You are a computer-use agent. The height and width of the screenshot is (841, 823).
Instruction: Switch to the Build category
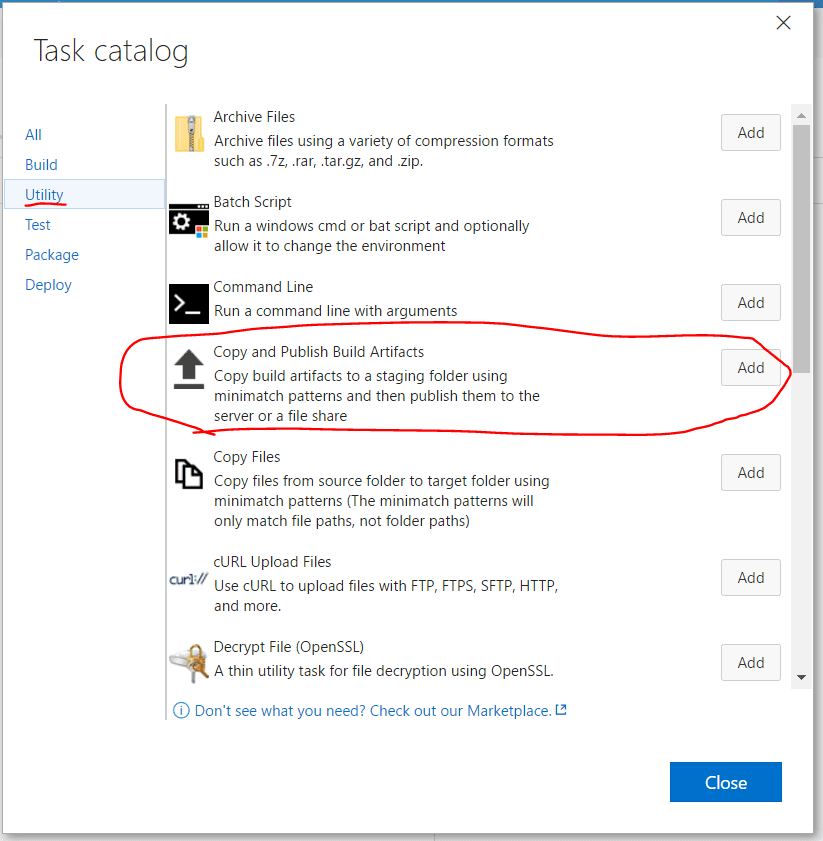click(41, 165)
